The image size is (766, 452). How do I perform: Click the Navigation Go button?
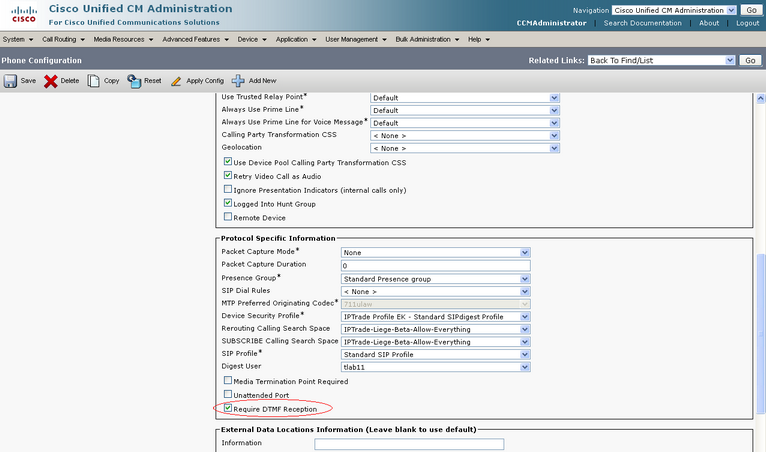(x=751, y=10)
